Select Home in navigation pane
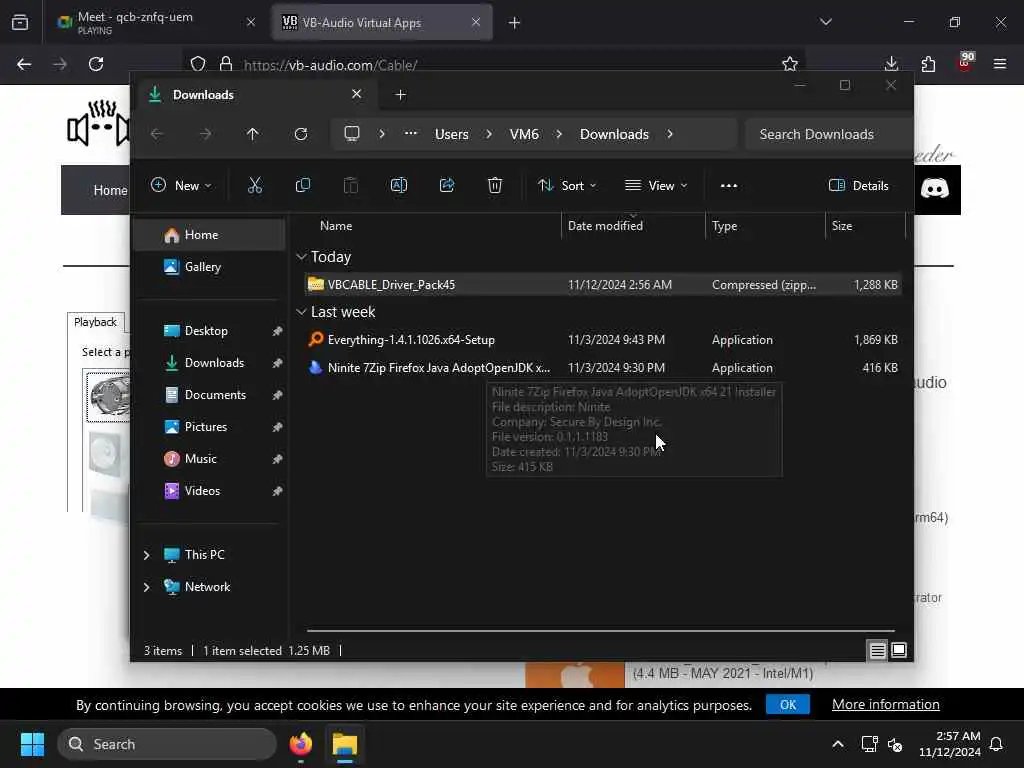 pos(209,235)
